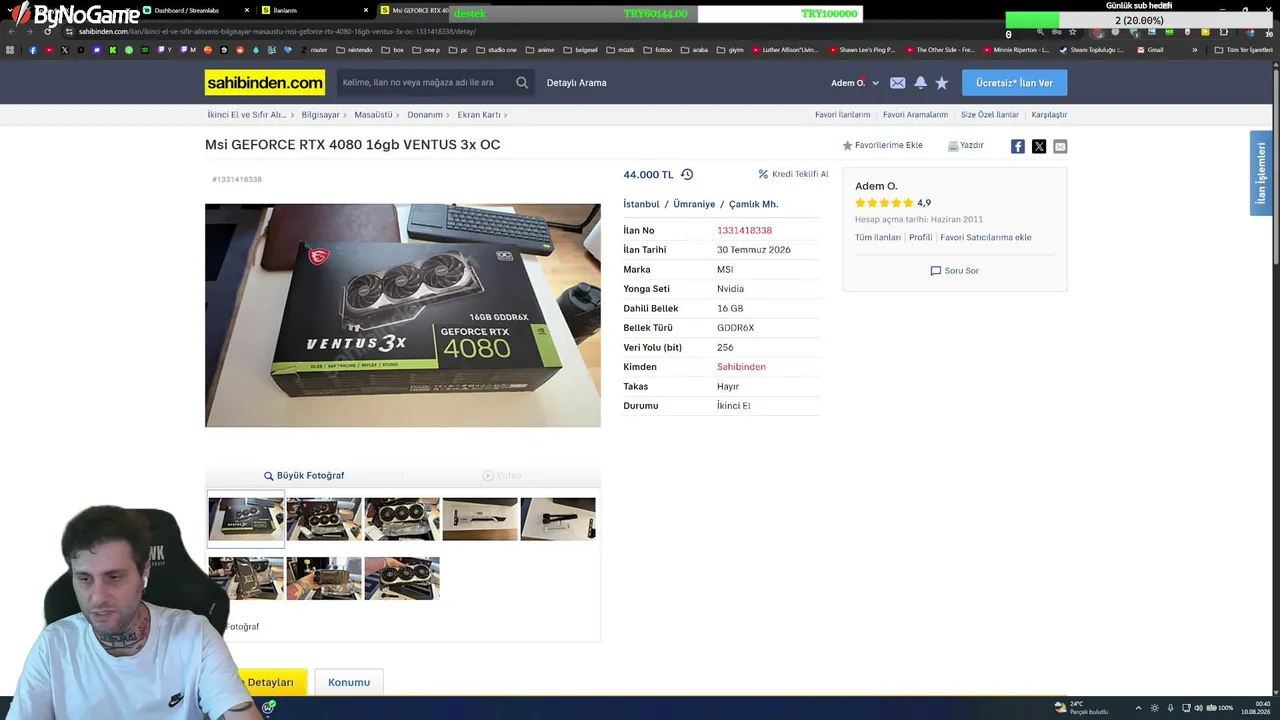Image resolution: width=1280 pixels, height=720 pixels.
Task: Open the Tüm Yer İşaretleri folder
Action: [1244, 50]
